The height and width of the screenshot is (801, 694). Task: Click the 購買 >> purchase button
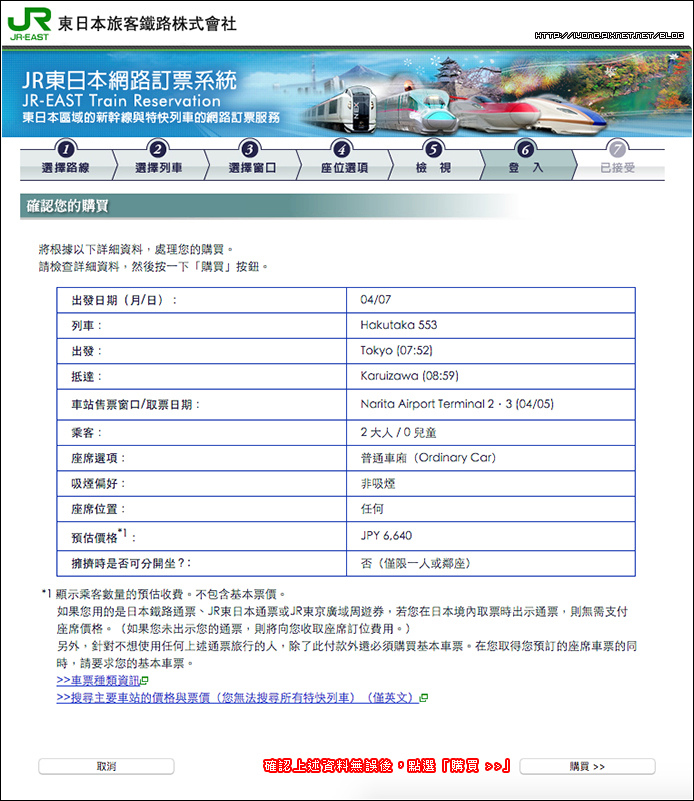click(x=587, y=766)
